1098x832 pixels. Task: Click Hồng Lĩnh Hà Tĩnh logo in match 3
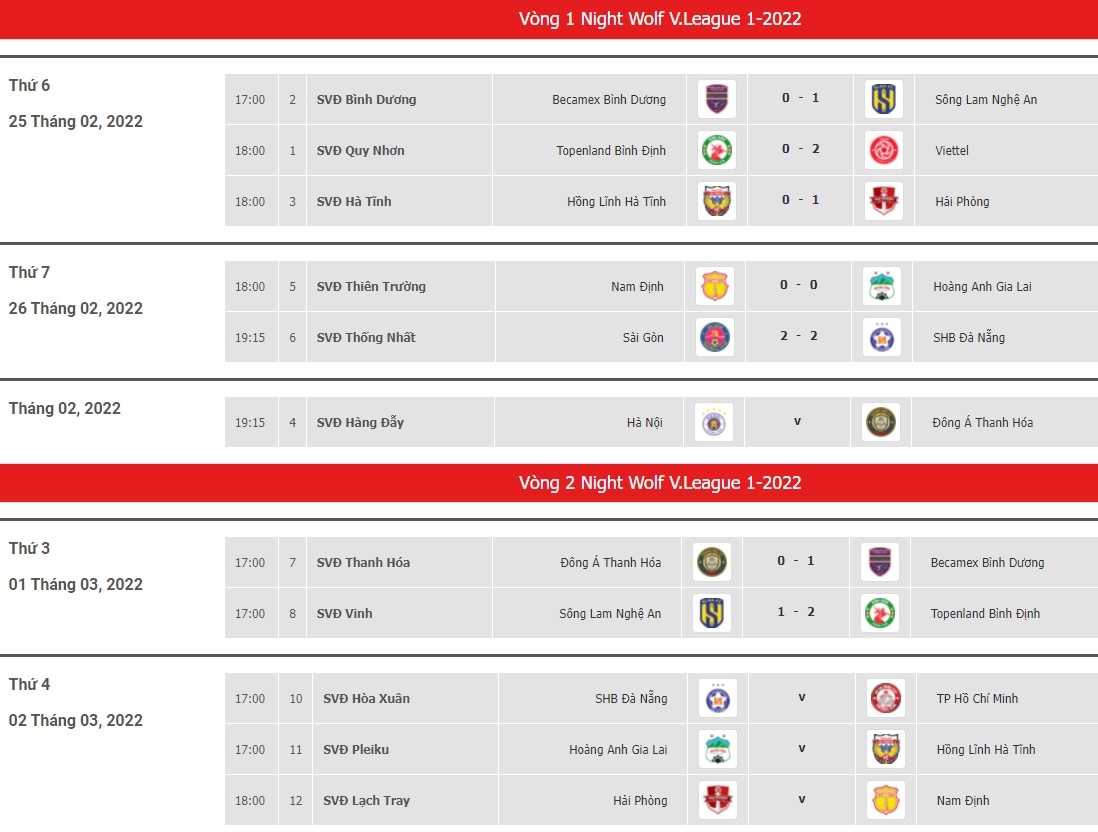(x=716, y=201)
